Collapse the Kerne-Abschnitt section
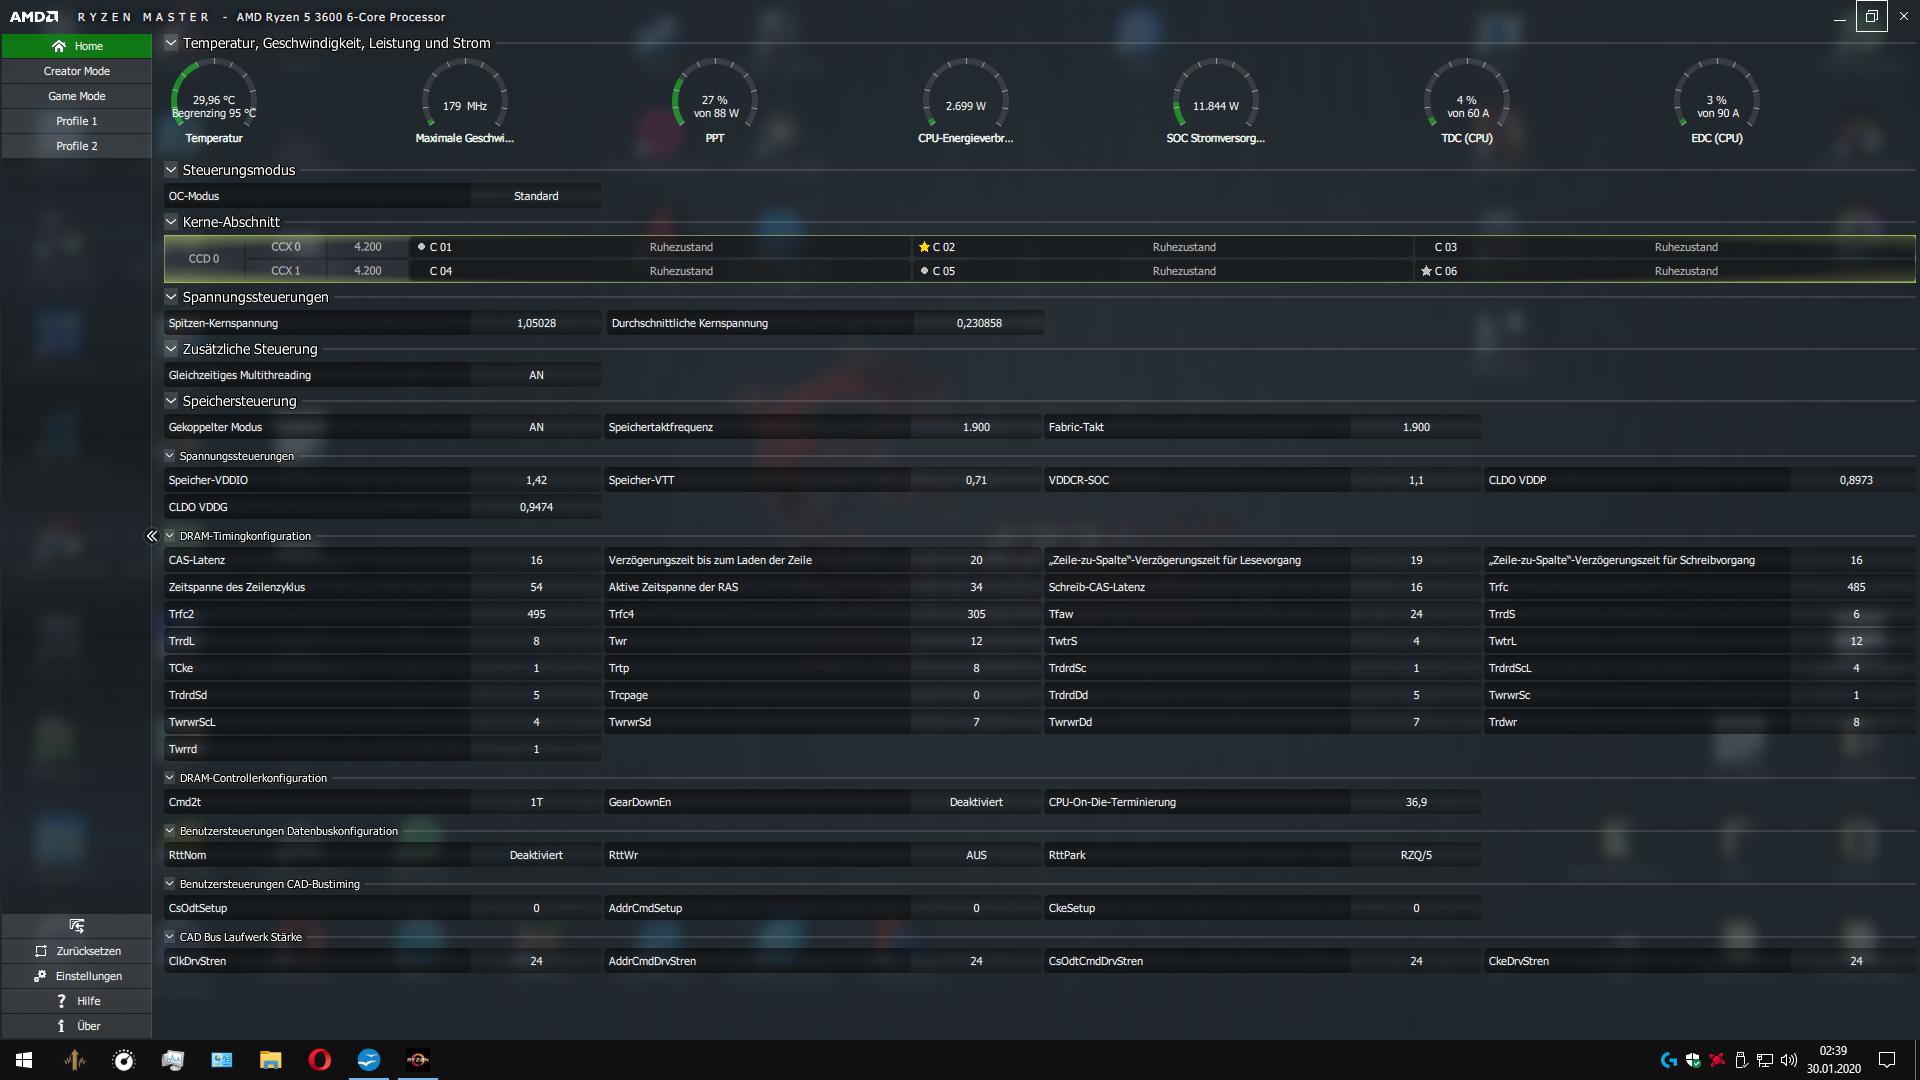 pos(171,222)
